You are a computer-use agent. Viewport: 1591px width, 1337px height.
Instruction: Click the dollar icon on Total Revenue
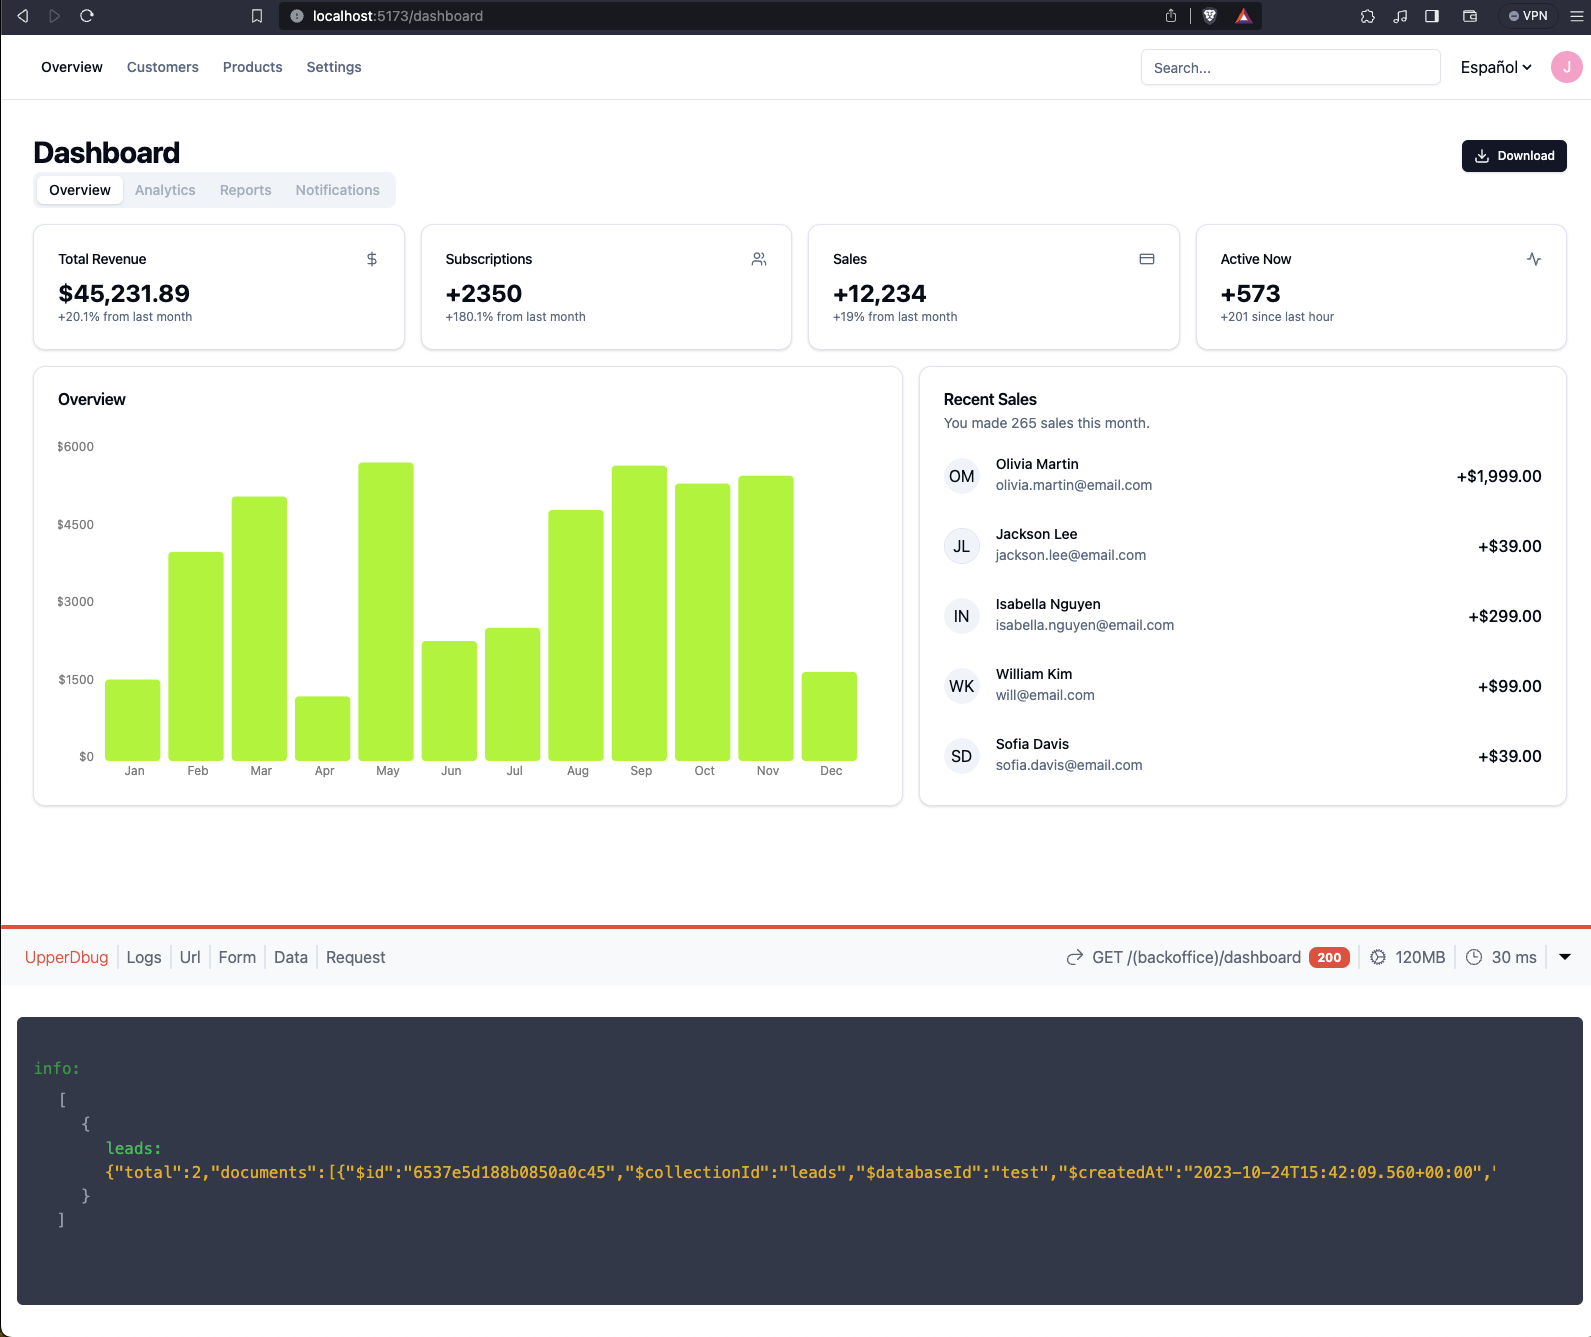pos(372,259)
